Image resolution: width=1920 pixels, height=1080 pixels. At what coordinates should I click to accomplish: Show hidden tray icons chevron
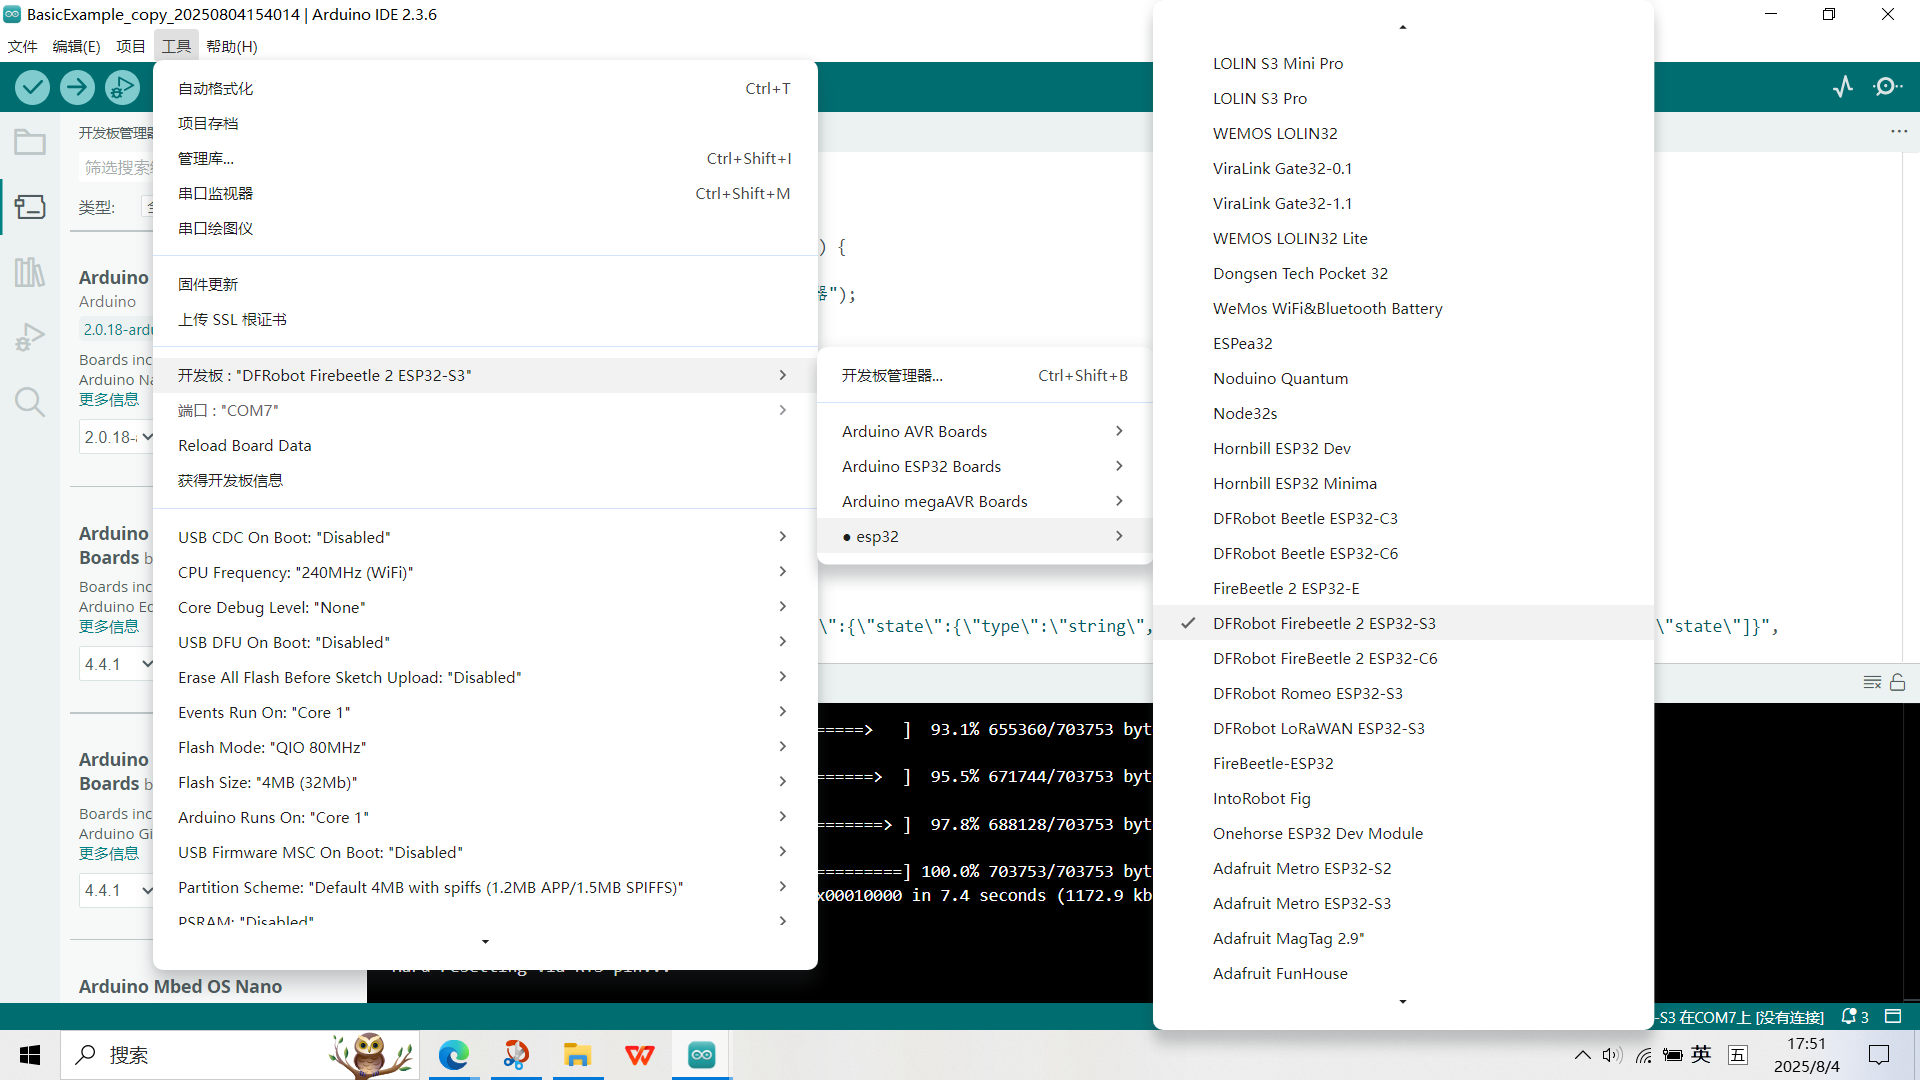(x=1582, y=1055)
